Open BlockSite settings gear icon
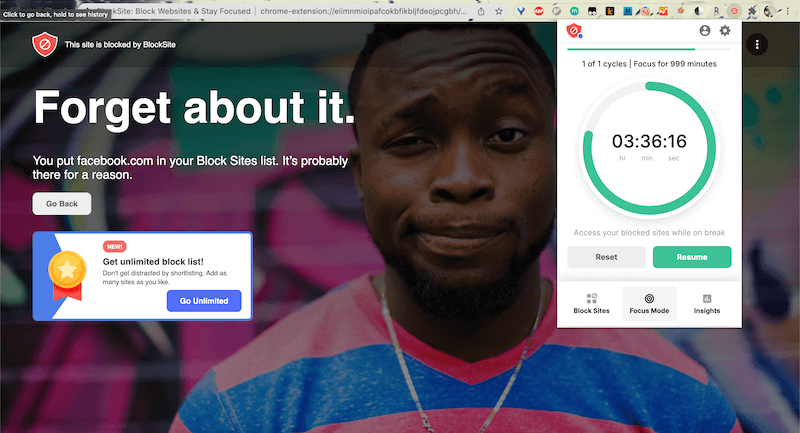This screenshot has height=433, width=800. (724, 31)
